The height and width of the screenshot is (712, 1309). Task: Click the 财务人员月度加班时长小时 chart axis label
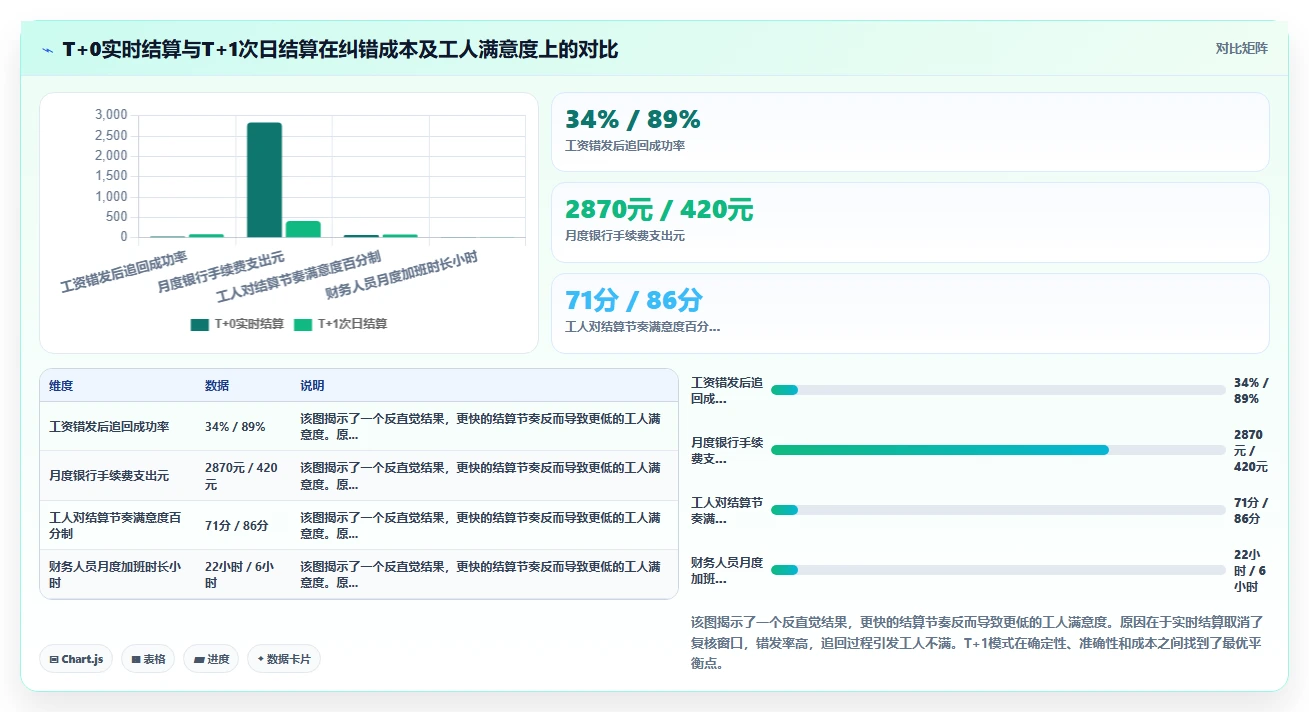click(x=401, y=276)
